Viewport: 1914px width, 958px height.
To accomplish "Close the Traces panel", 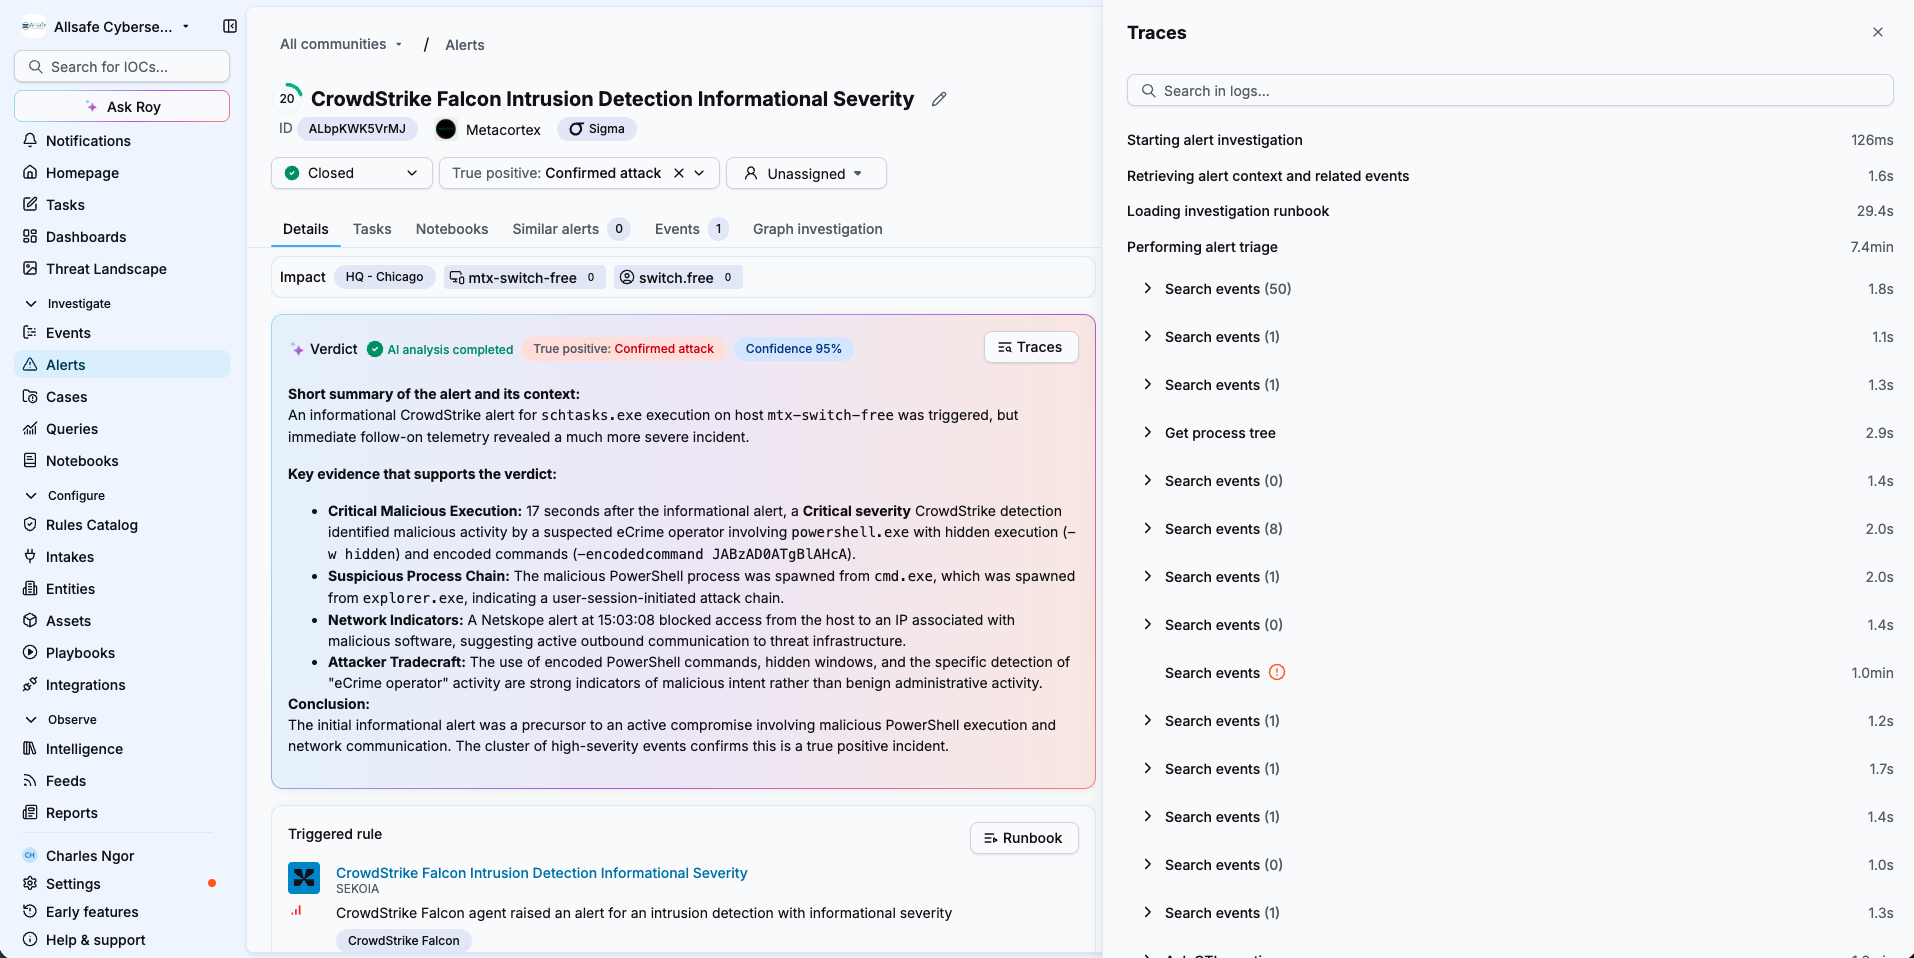I will pos(1878,32).
